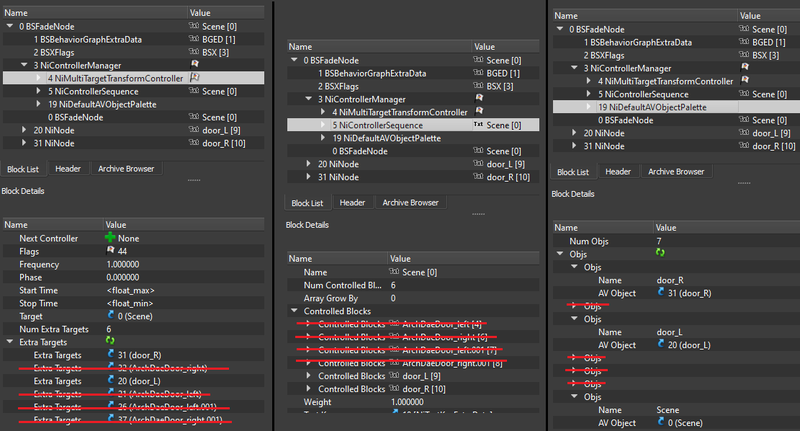
Task: Select the Weight value 1.000000
Action: coord(407,402)
